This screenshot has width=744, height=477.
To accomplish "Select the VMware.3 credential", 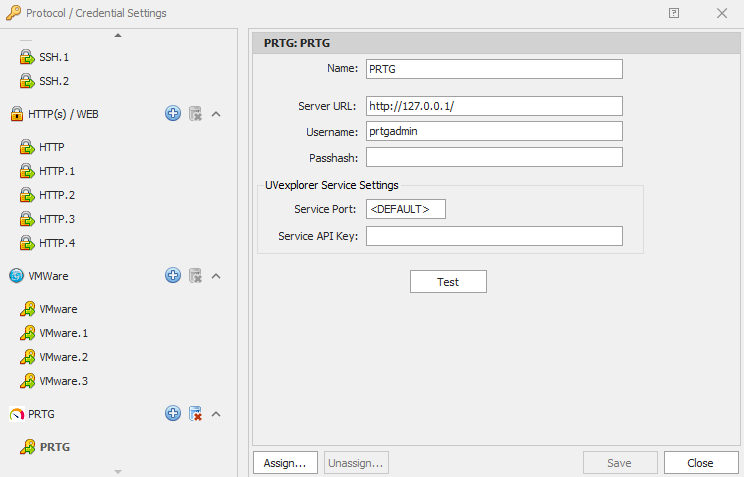I will click(64, 381).
